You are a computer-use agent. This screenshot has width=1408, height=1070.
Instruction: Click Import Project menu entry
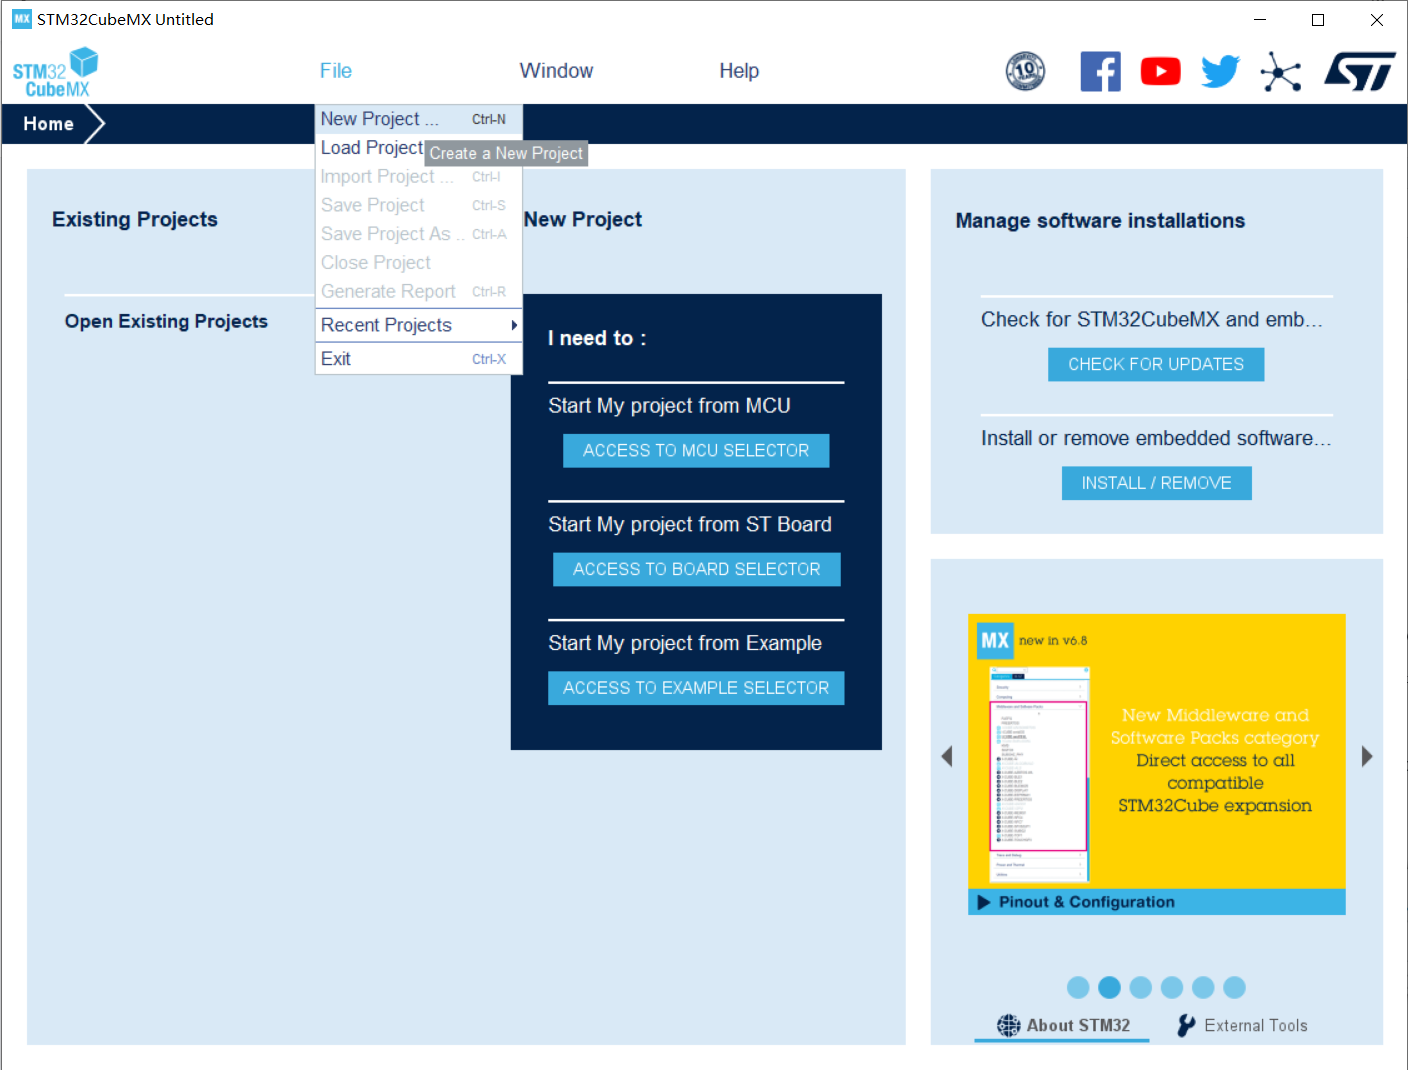(418, 177)
